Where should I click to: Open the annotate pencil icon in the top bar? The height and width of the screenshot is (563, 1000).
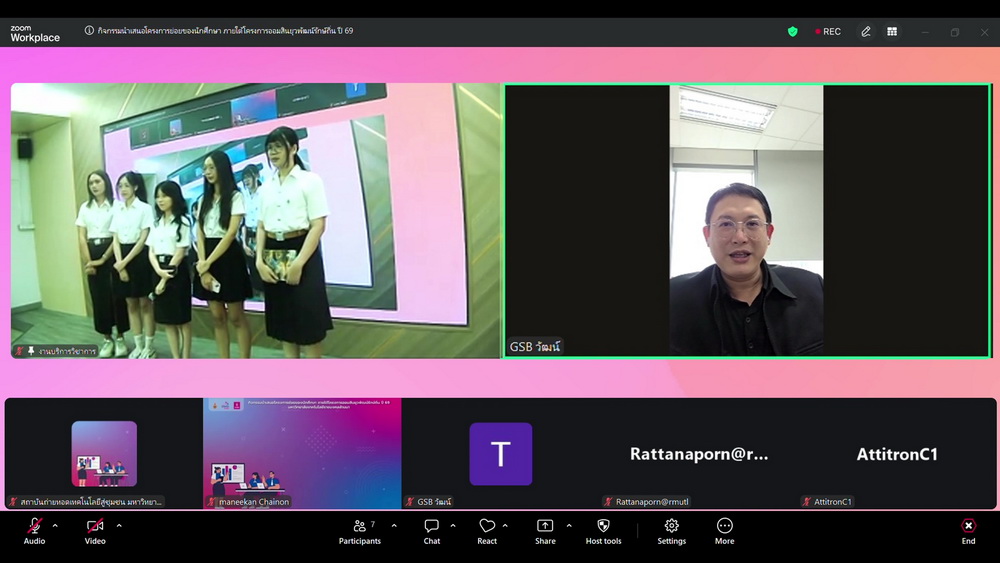(866, 32)
